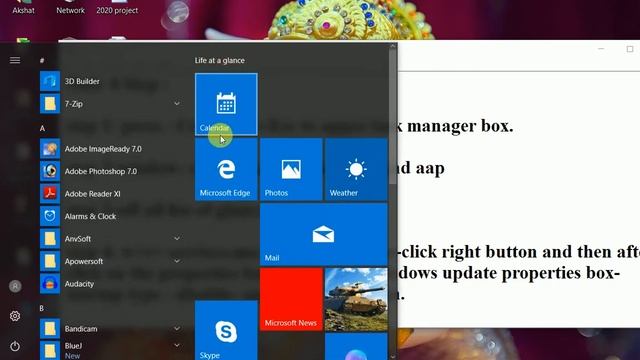Screen dimensions: 640x360
Task: Expand the Apowersoft folder chevron
Action: coord(177,261)
